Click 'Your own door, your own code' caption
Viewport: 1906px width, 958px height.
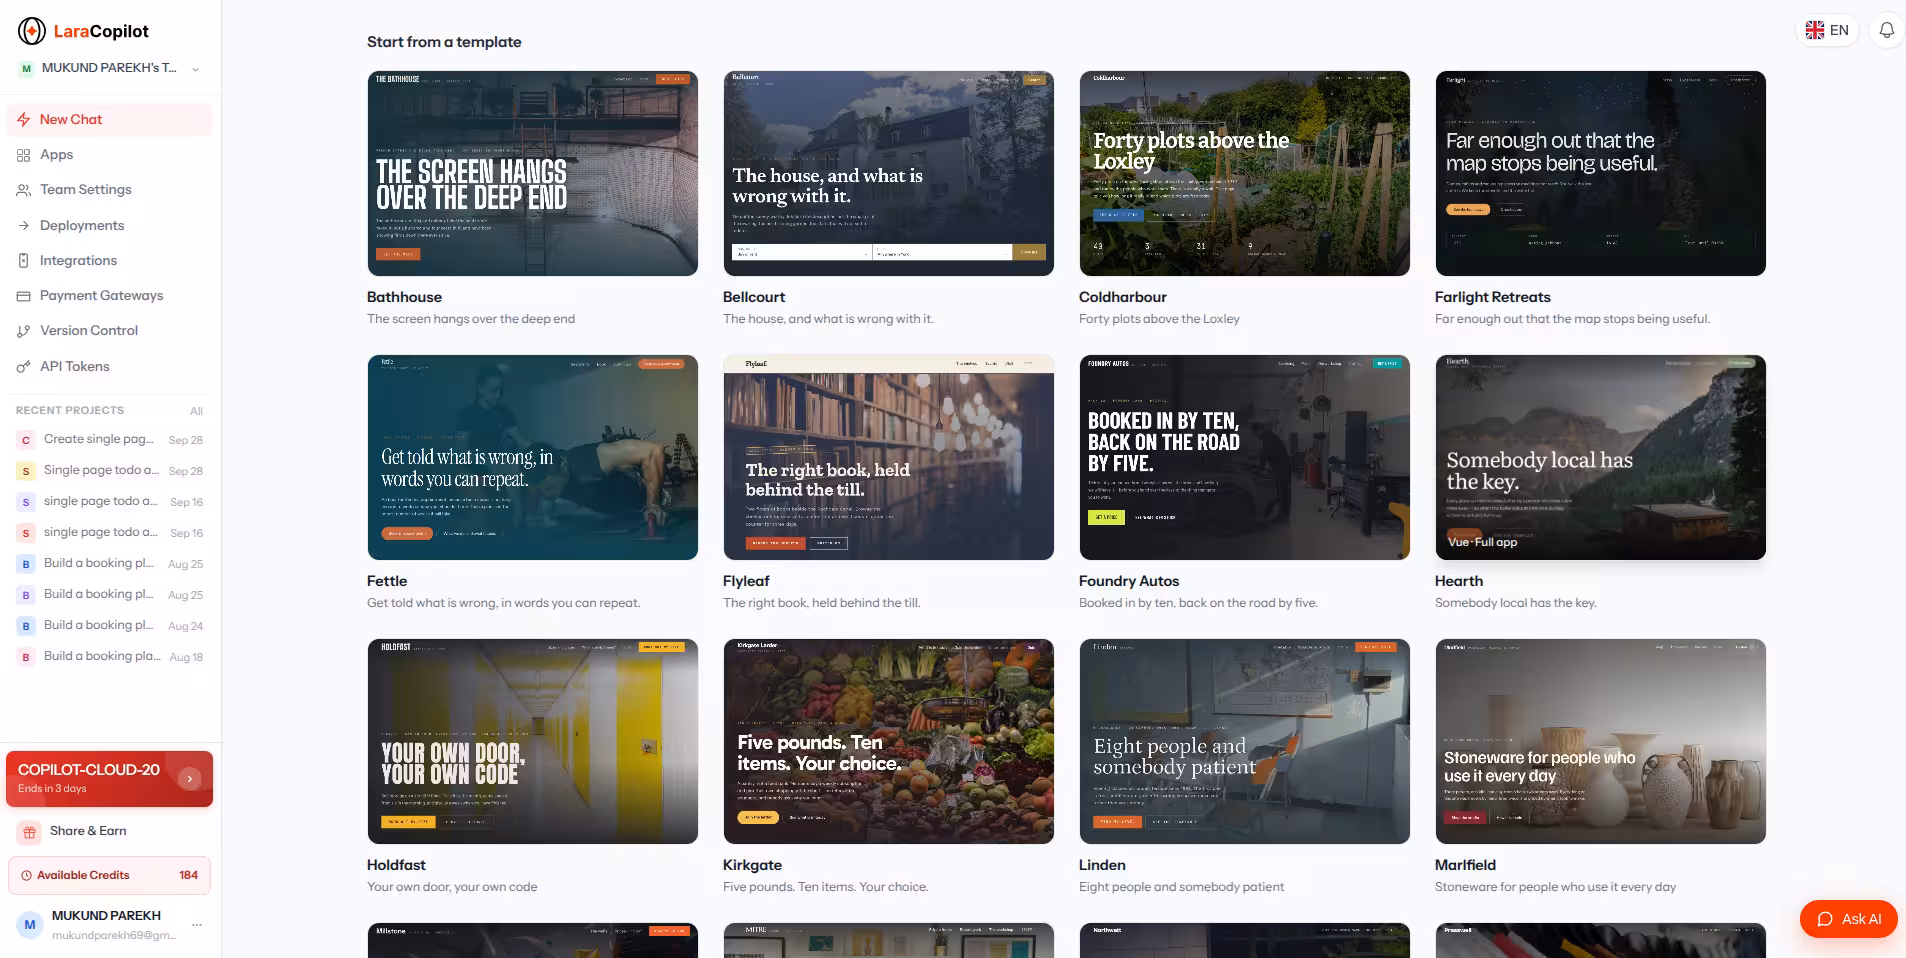pyautogui.click(x=452, y=887)
